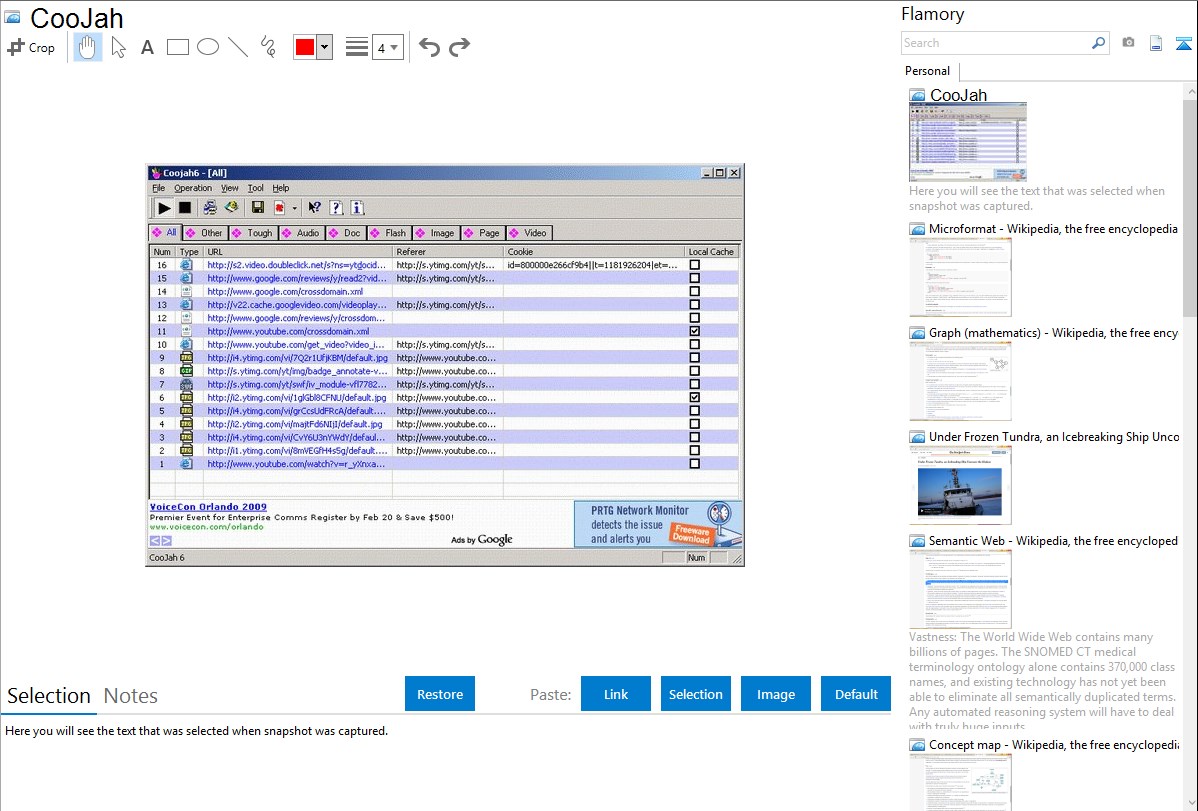Click the Save floppy icon in Coojah
Image resolution: width=1198 pixels, height=811 pixels.
pos(257,207)
